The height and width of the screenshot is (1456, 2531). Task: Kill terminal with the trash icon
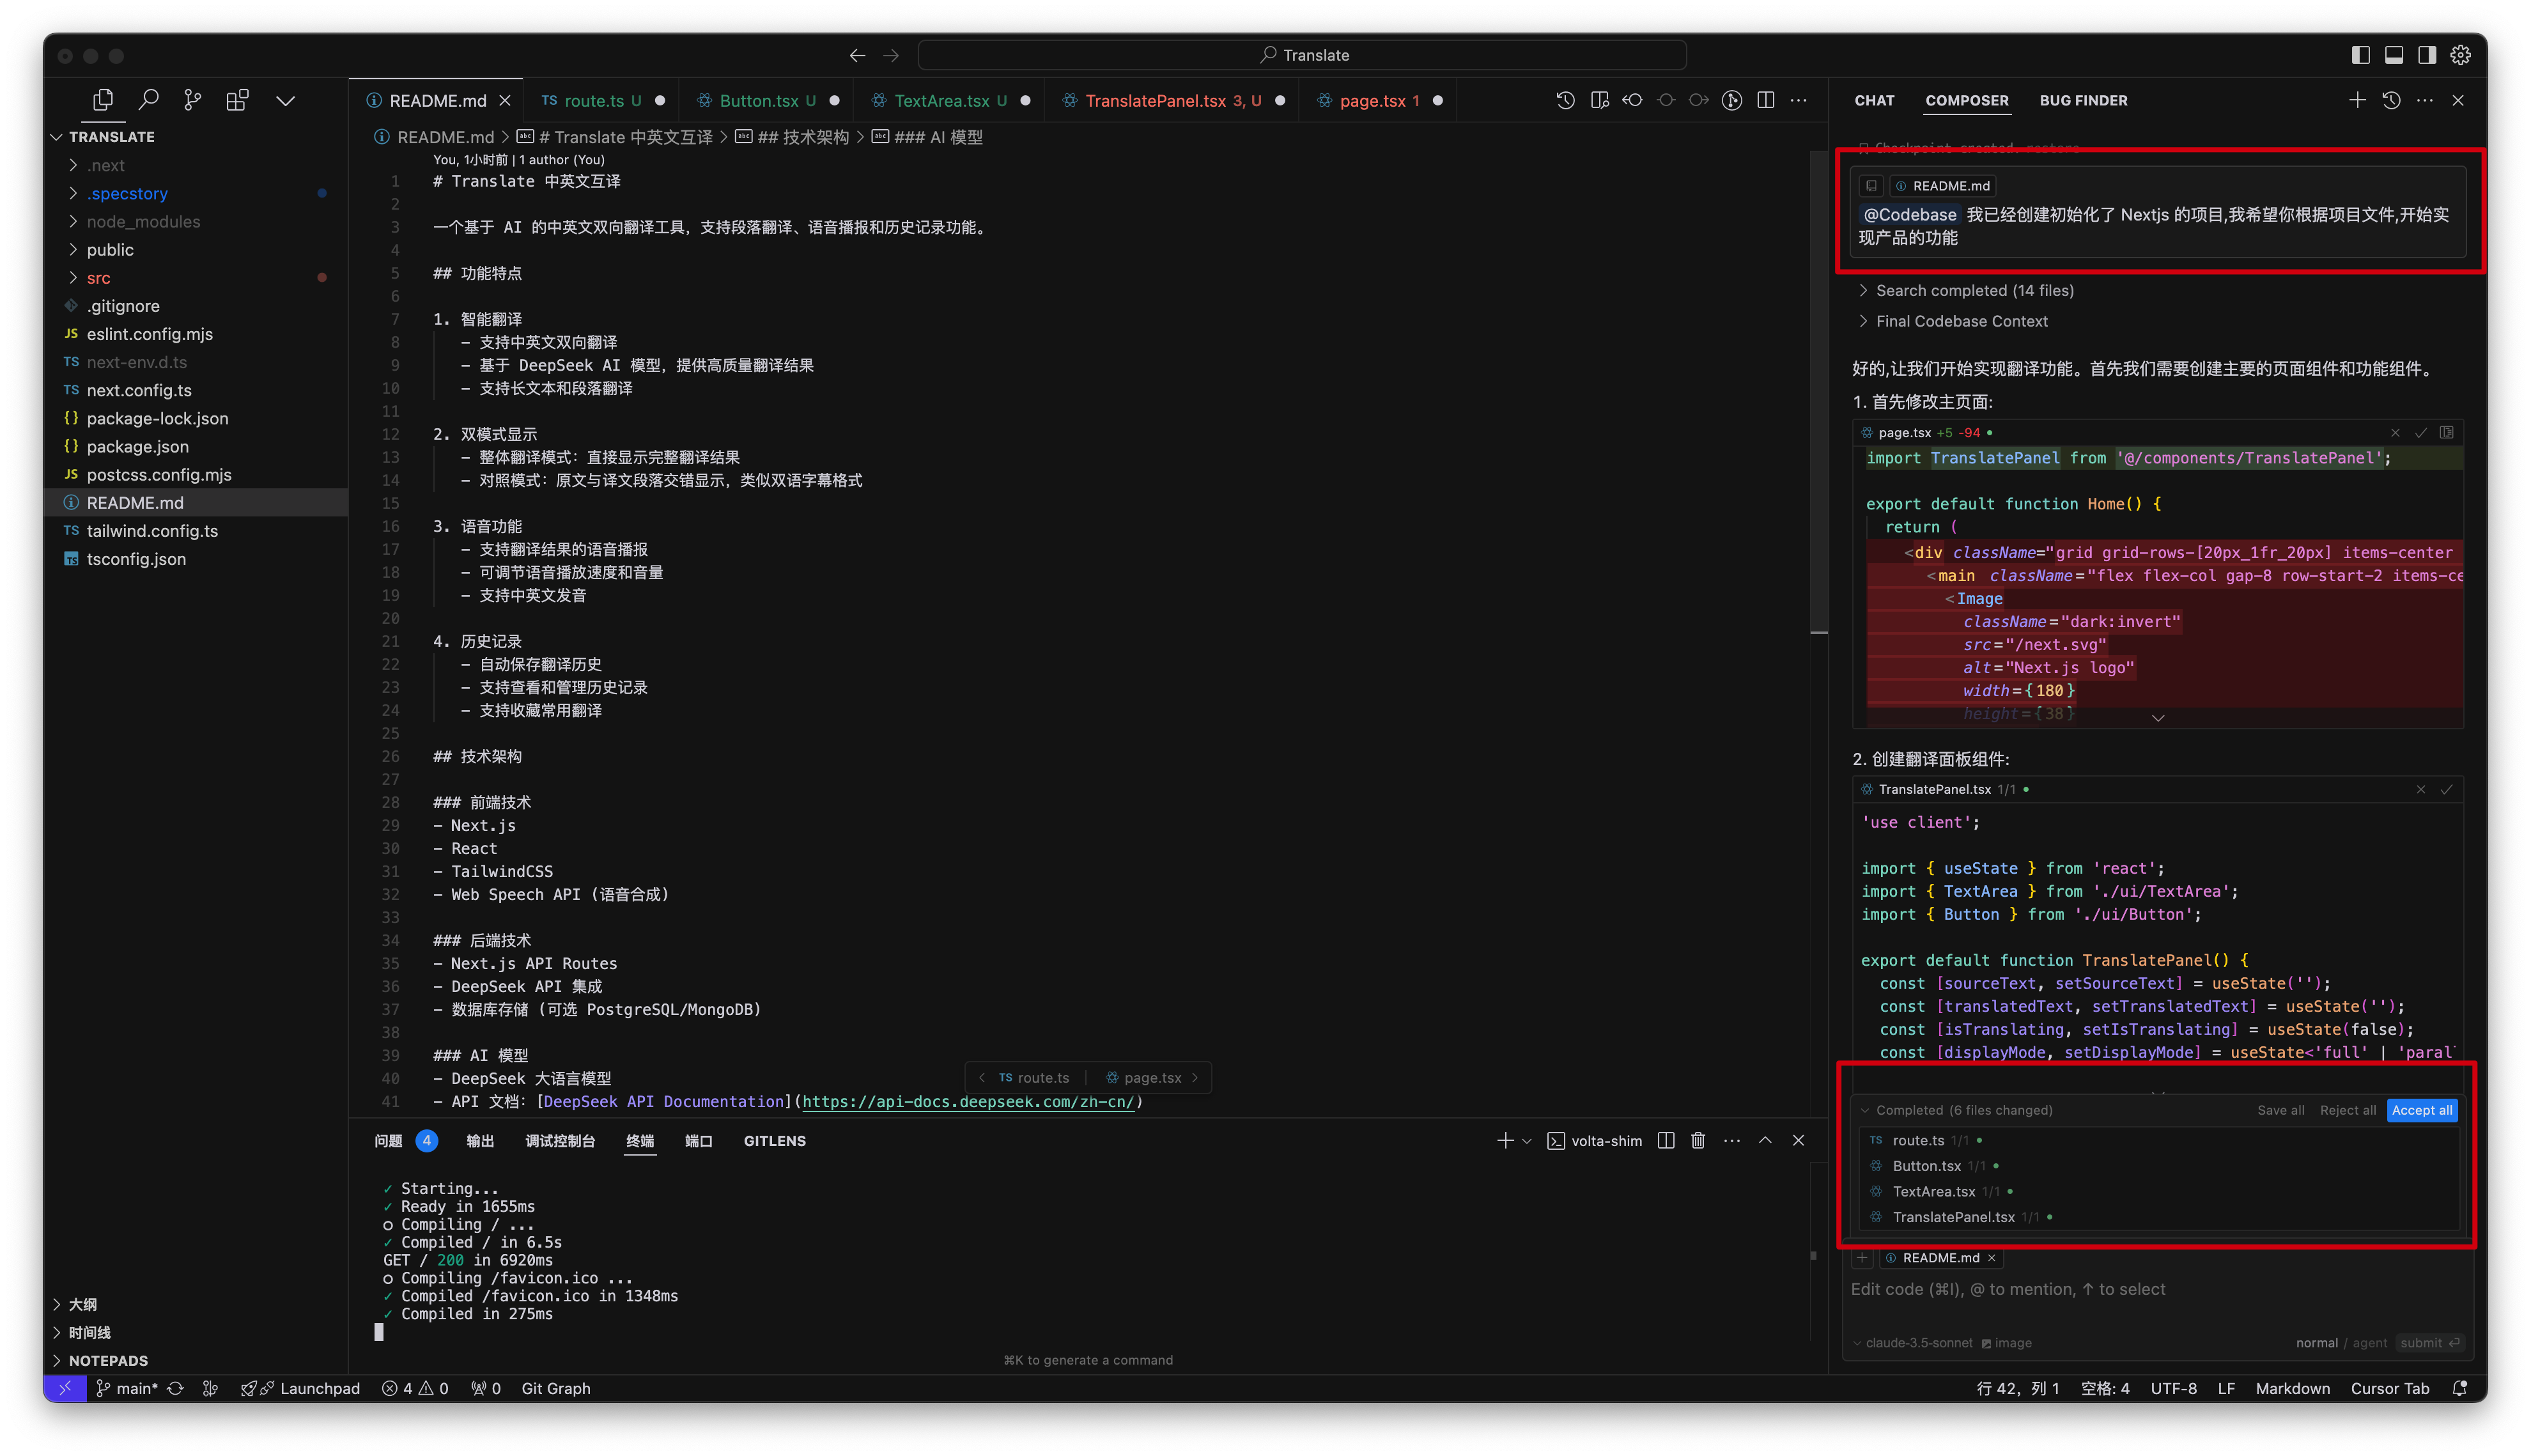tap(1698, 1141)
